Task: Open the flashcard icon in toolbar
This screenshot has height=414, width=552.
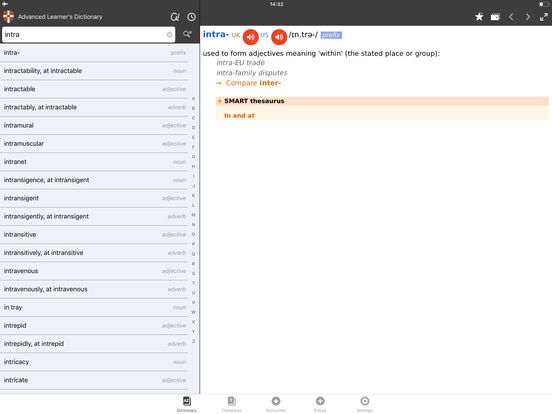Action: pos(495,17)
